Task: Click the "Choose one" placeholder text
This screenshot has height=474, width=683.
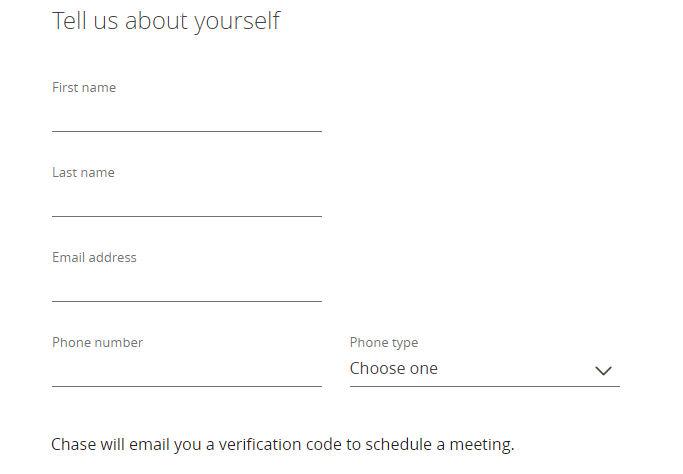Action: click(x=394, y=369)
